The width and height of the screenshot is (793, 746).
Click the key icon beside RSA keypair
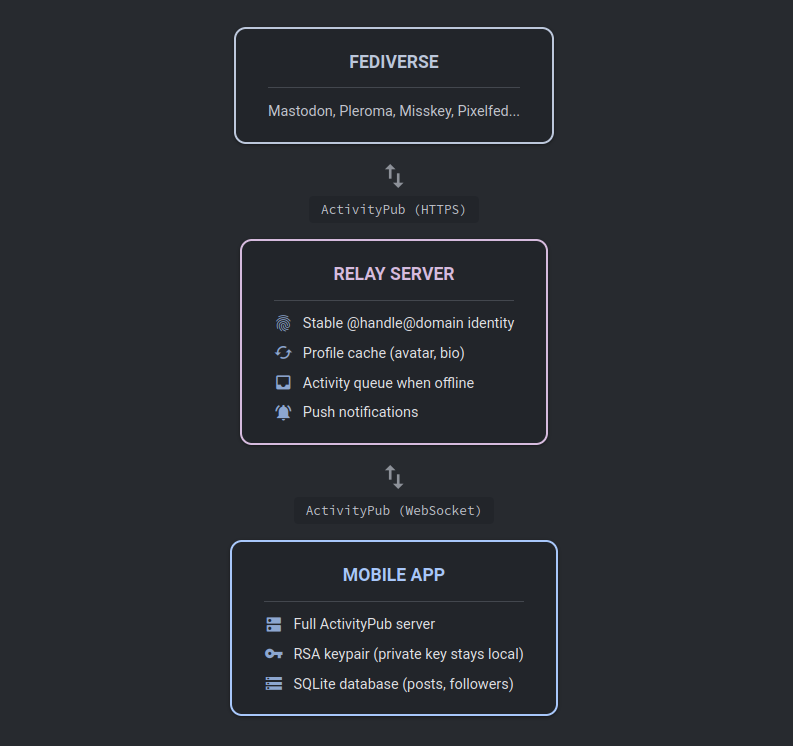(274, 654)
